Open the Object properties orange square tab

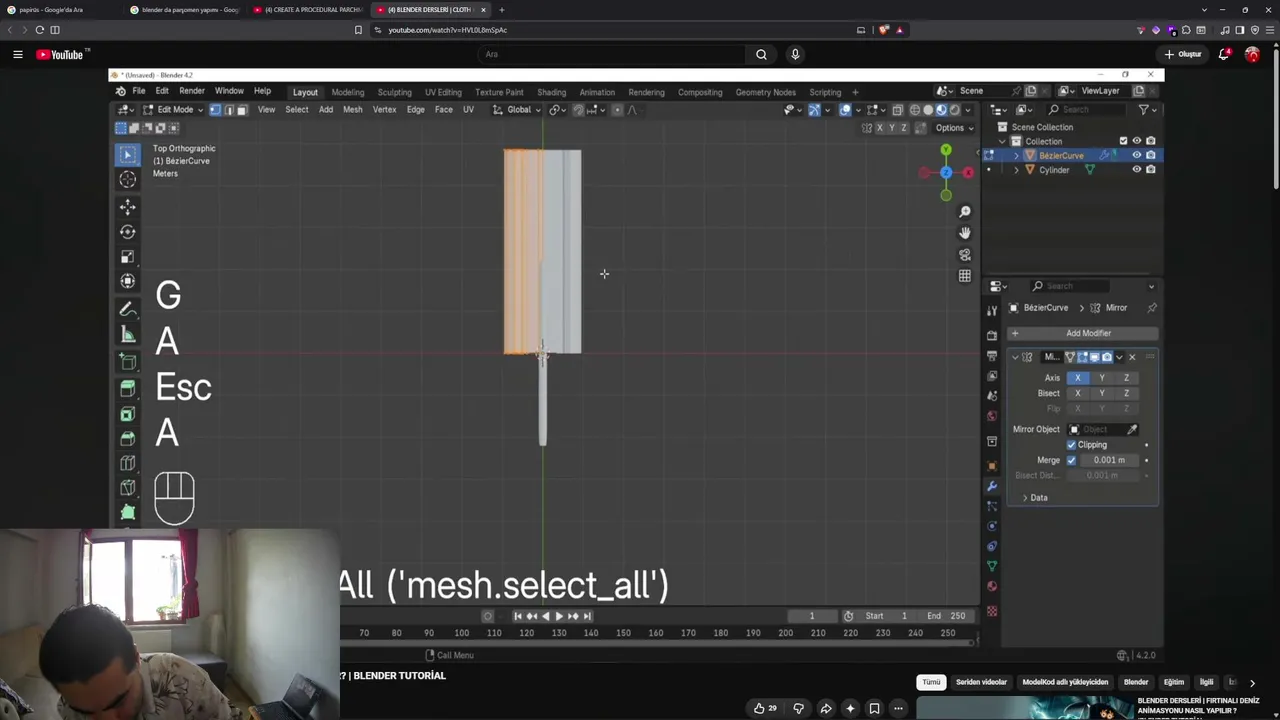click(992, 466)
